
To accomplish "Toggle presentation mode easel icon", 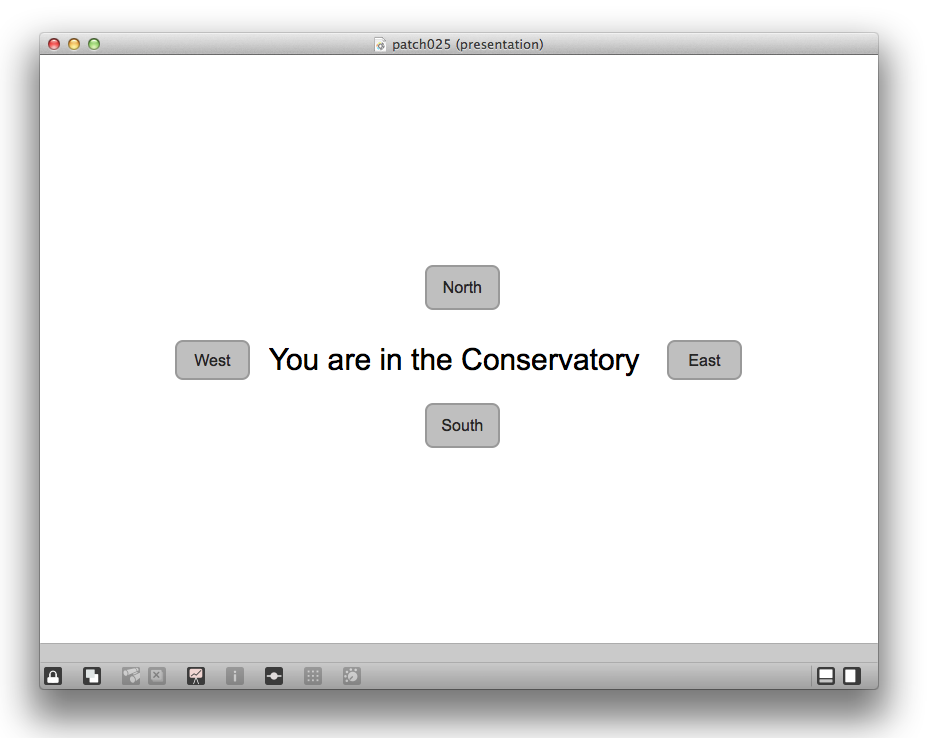I will click(x=196, y=676).
